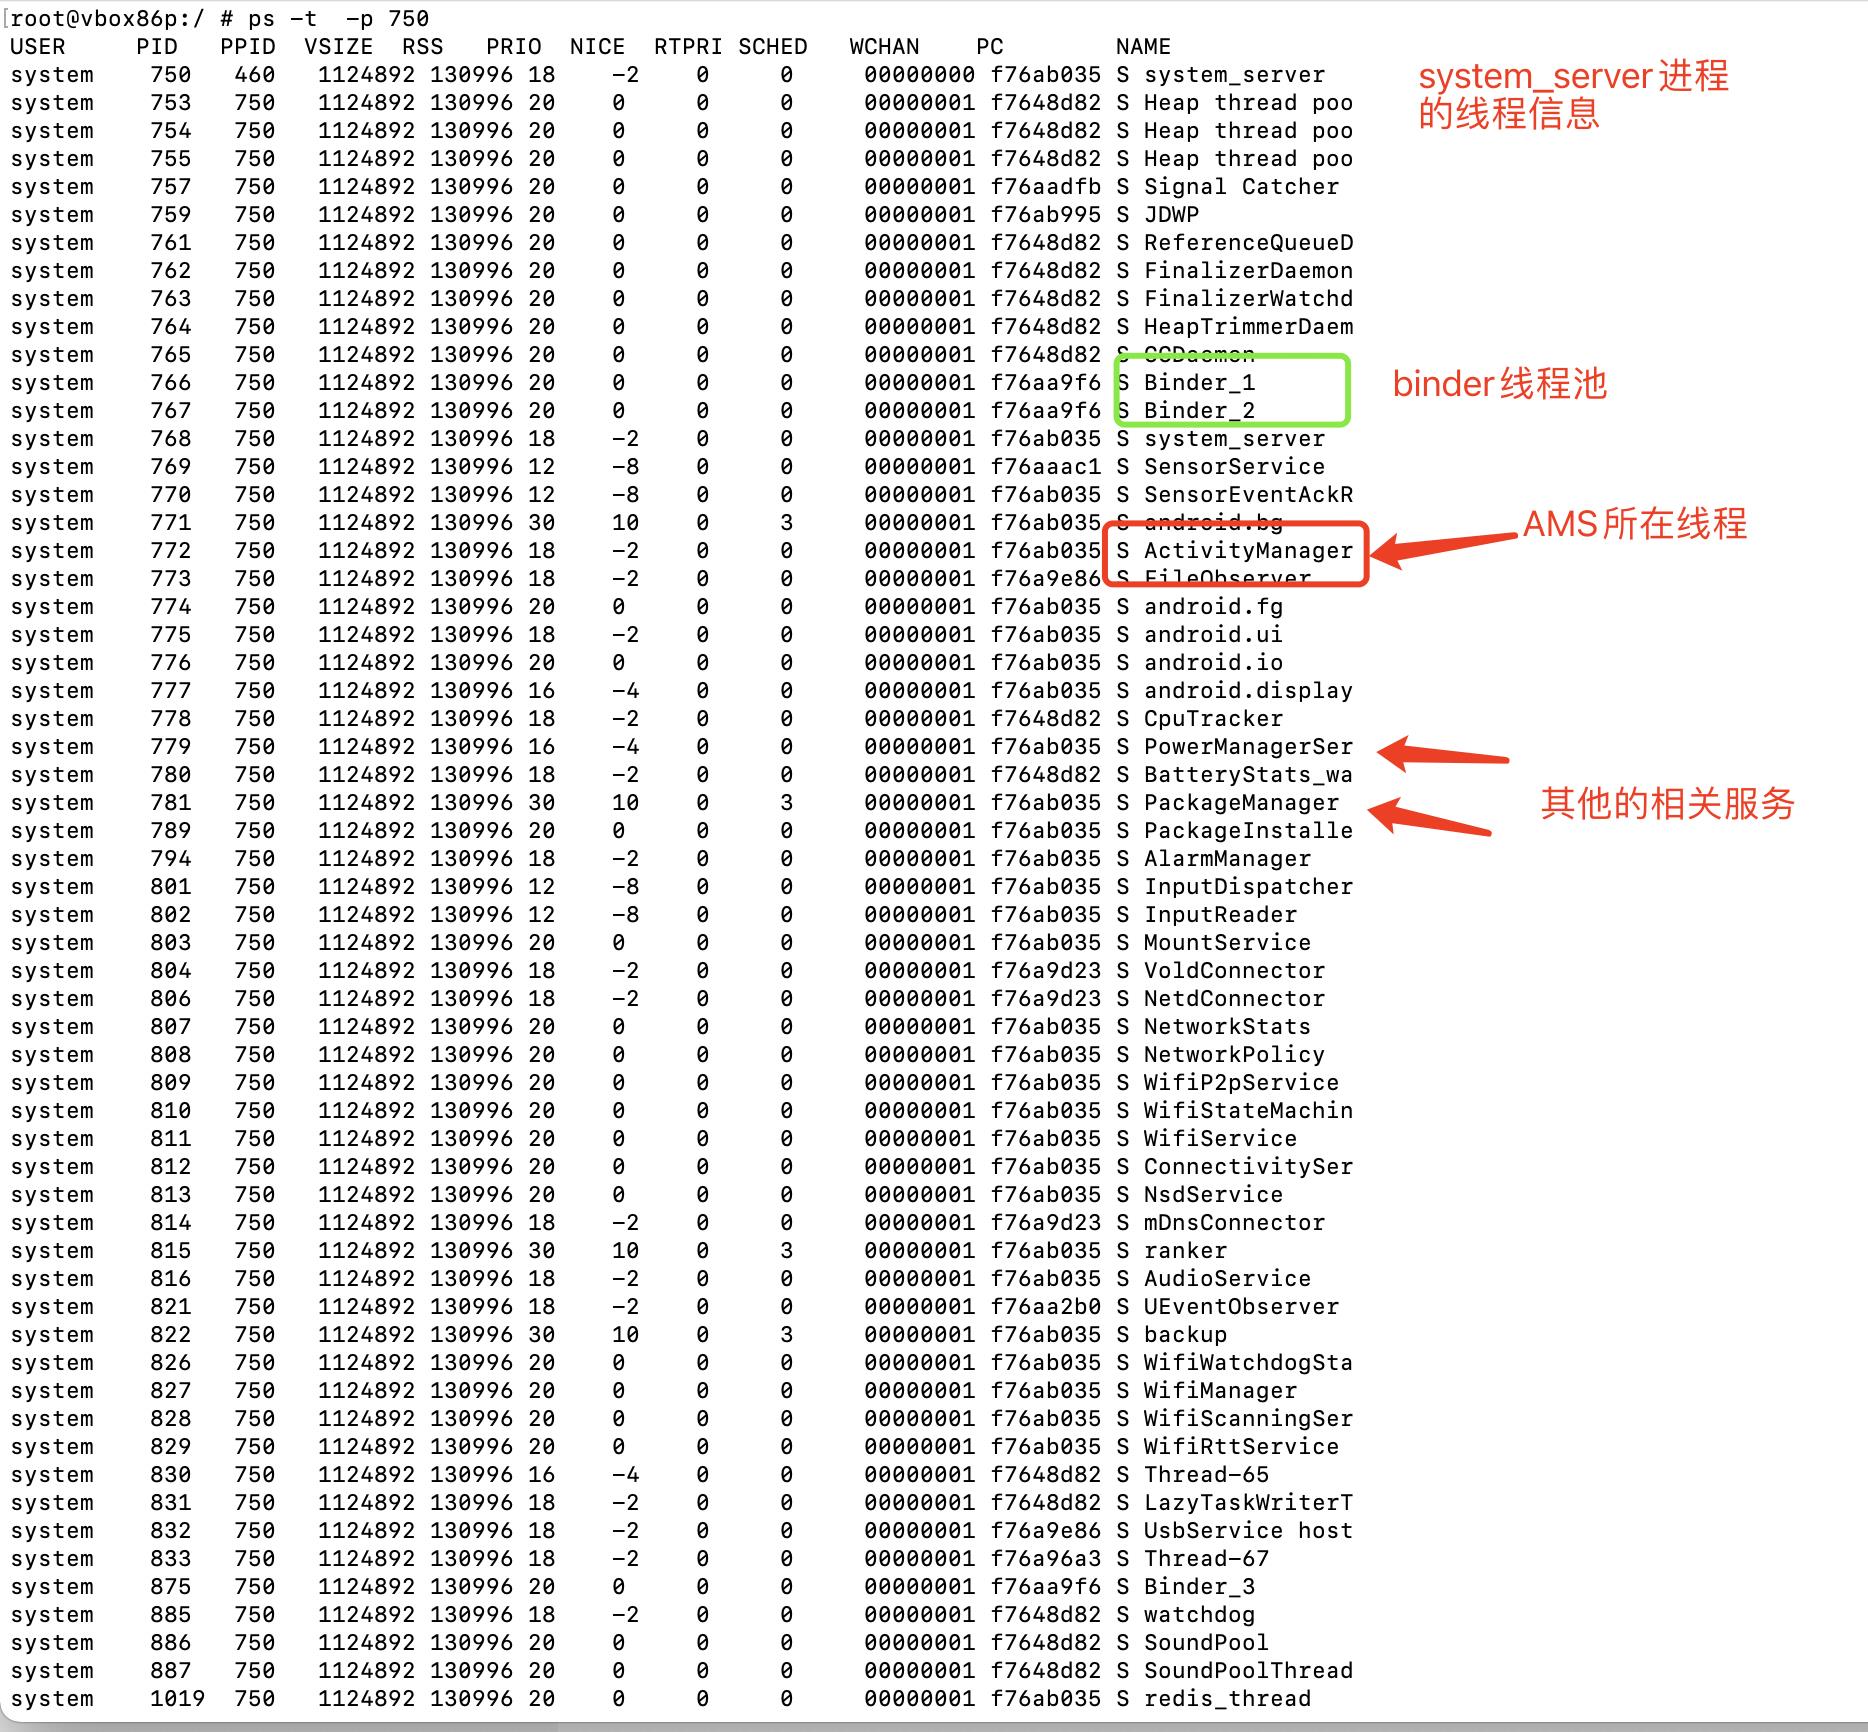Click the 'Binder_1' thread name

[x=1199, y=382]
